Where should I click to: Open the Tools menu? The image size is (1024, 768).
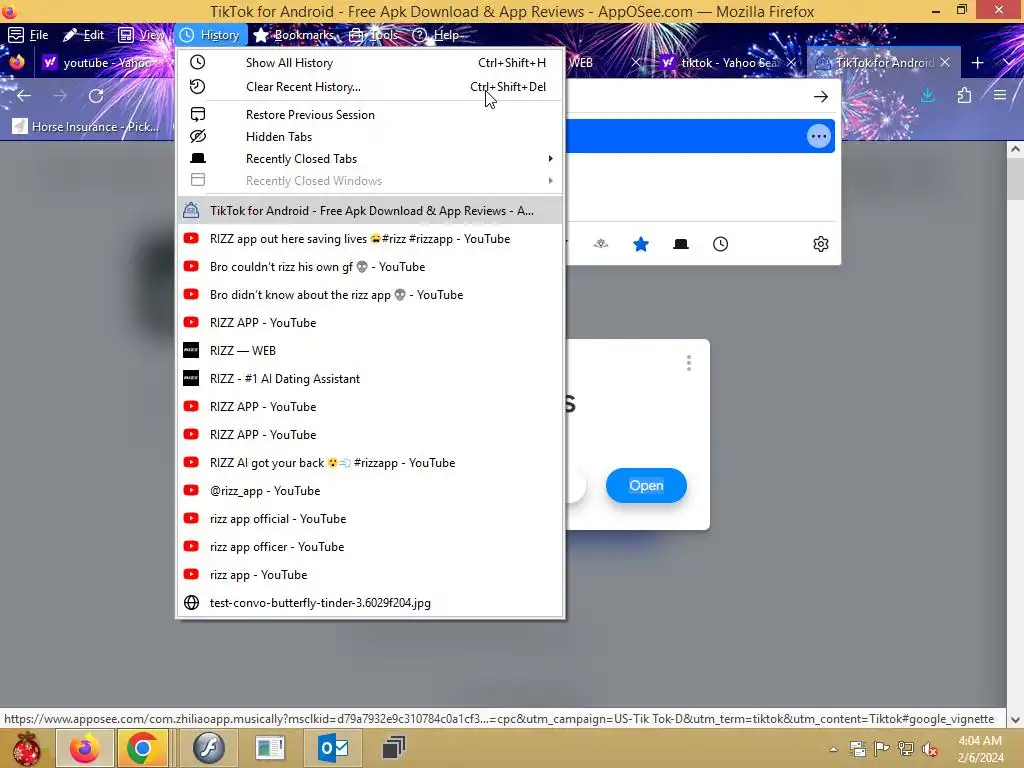coord(374,35)
